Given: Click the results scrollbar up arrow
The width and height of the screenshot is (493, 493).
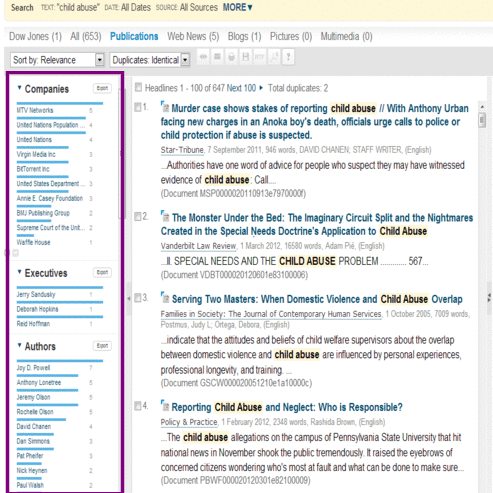Looking at the screenshot, I should (x=482, y=107).
